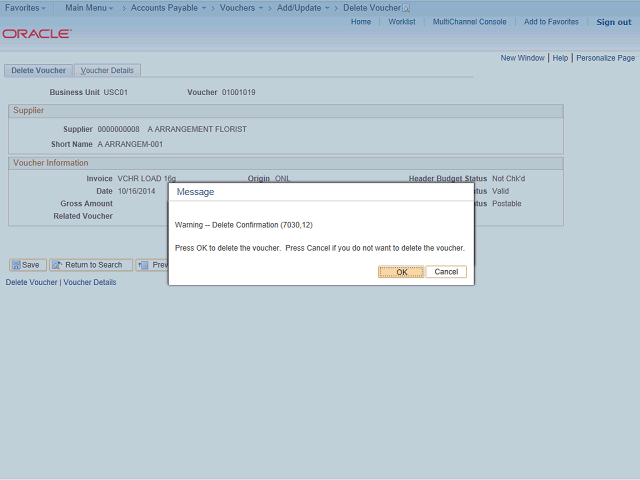Screen dimensions: 640x480
Task: Click the Save button
Action: point(28,265)
